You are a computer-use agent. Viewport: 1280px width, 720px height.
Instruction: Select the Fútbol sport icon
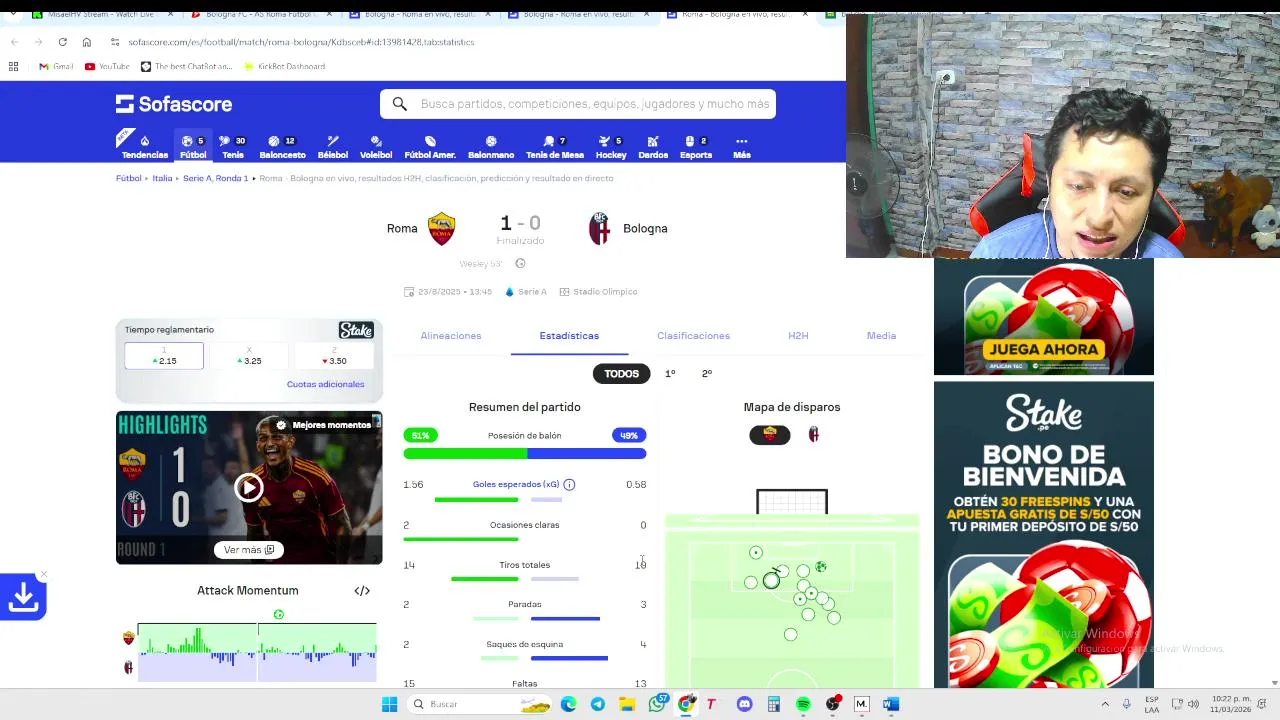click(x=193, y=147)
